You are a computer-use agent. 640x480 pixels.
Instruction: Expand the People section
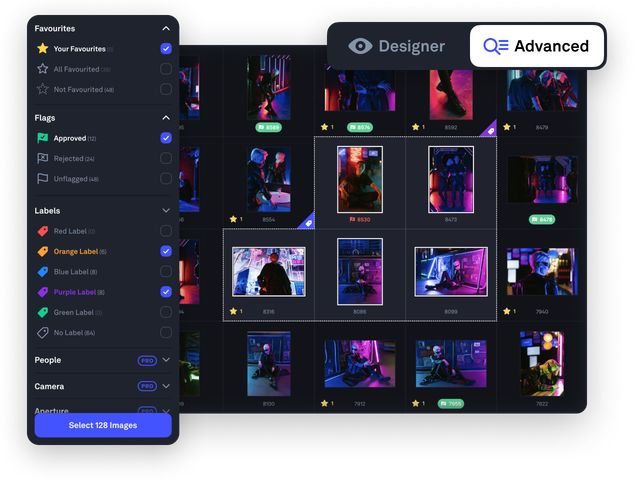(x=166, y=360)
